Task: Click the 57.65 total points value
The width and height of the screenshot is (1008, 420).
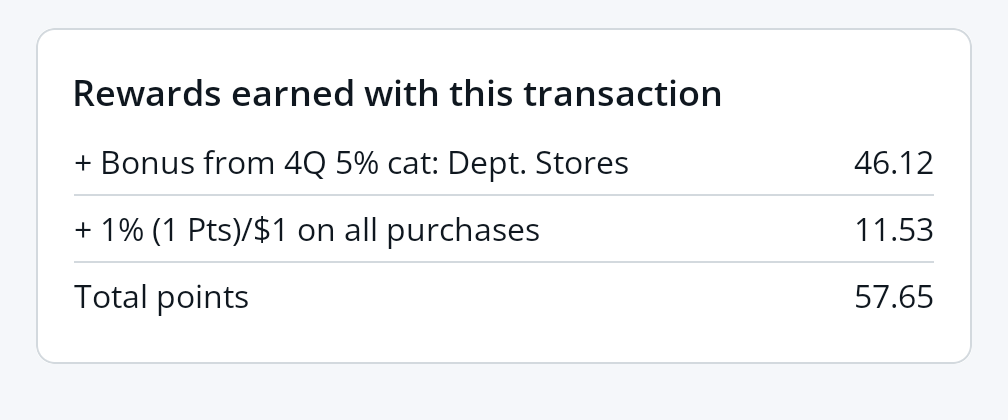Action: 893,297
